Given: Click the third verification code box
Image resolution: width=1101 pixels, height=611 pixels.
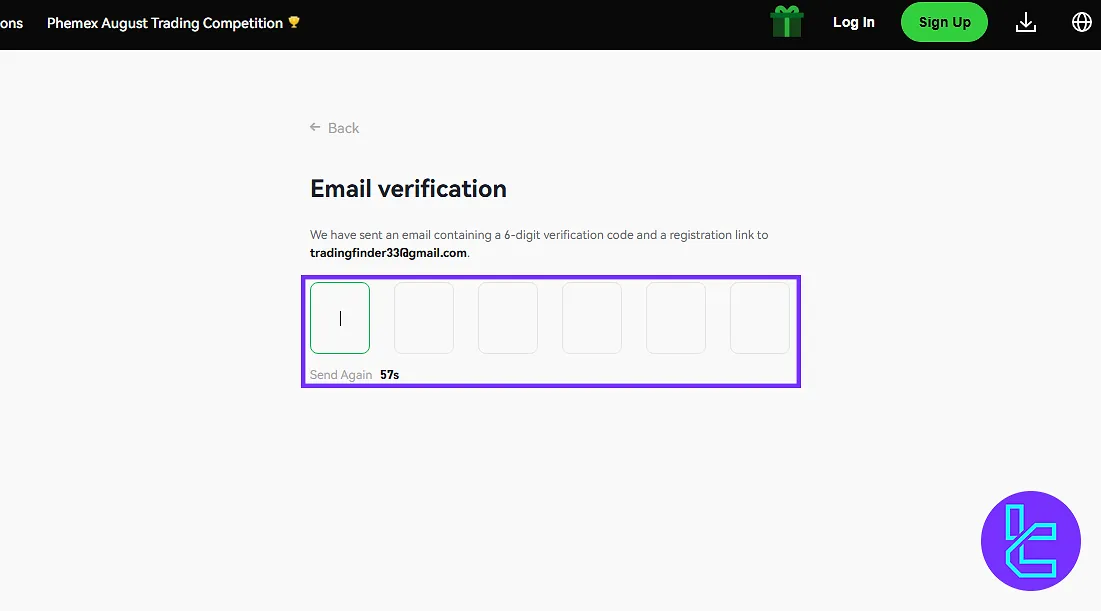Looking at the screenshot, I should click(508, 318).
